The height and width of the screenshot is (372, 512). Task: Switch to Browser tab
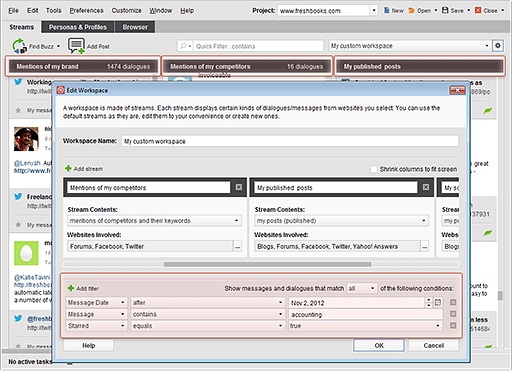(x=135, y=27)
